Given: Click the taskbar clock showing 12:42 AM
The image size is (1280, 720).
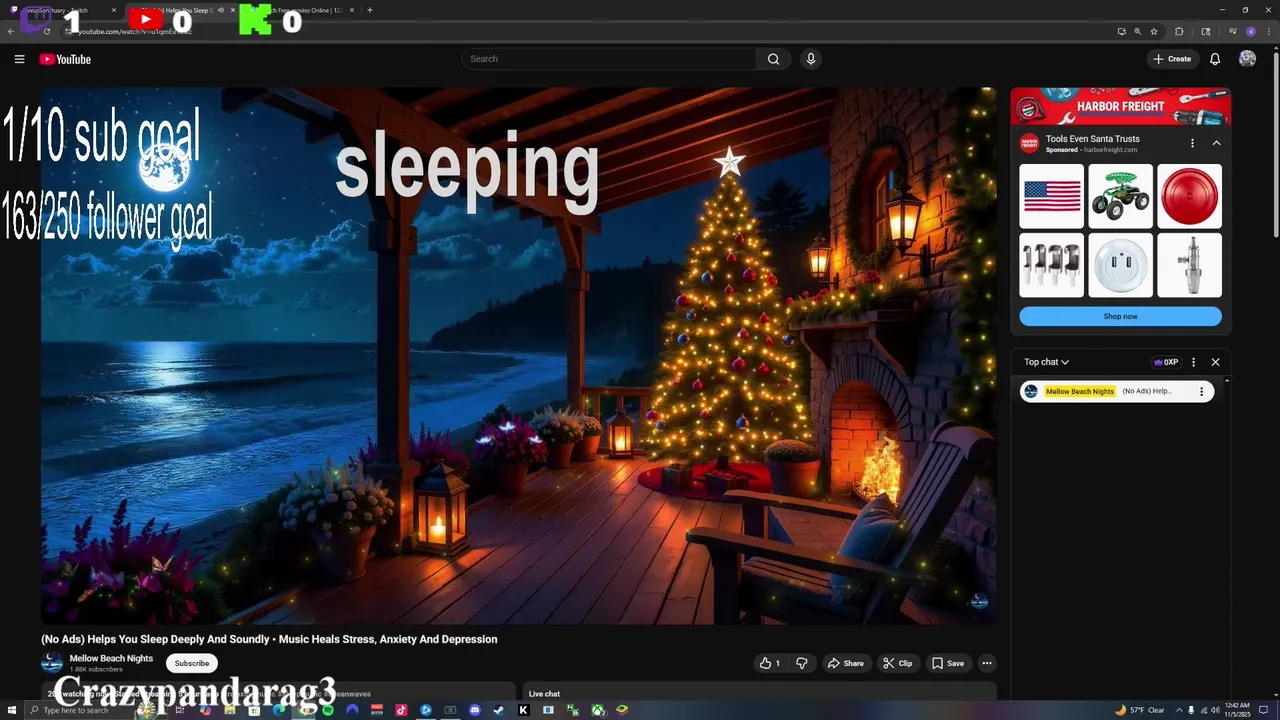Looking at the screenshot, I should click(x=1237, y=710).
